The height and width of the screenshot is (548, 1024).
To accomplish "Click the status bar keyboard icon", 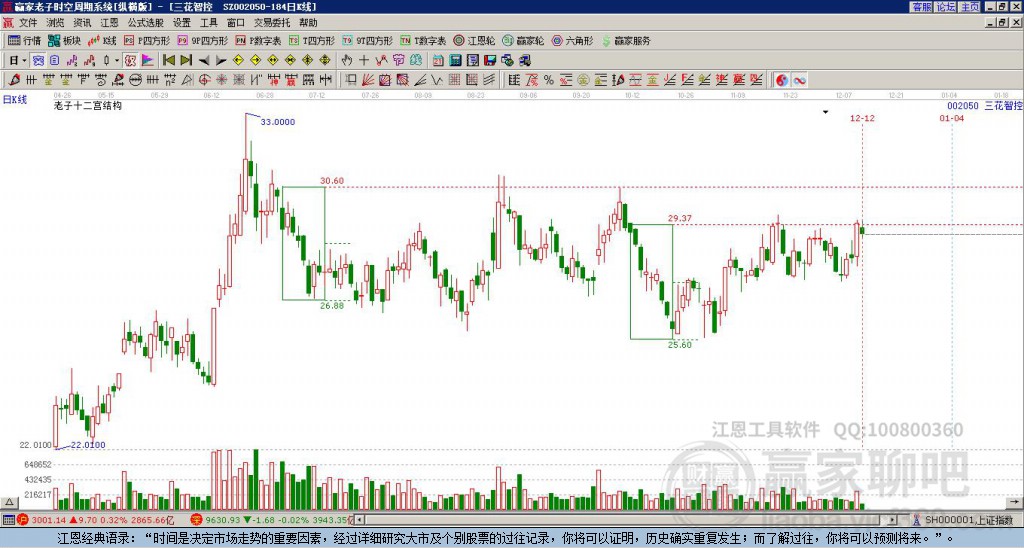I will coord(8,520).
